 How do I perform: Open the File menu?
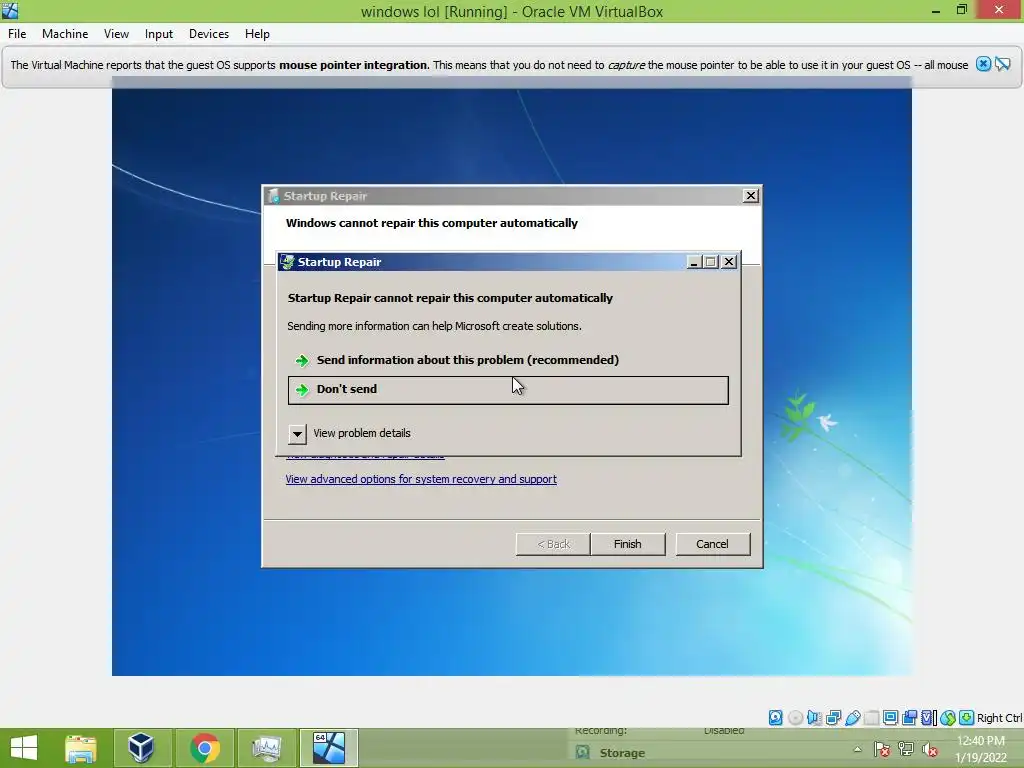(17, 34)
